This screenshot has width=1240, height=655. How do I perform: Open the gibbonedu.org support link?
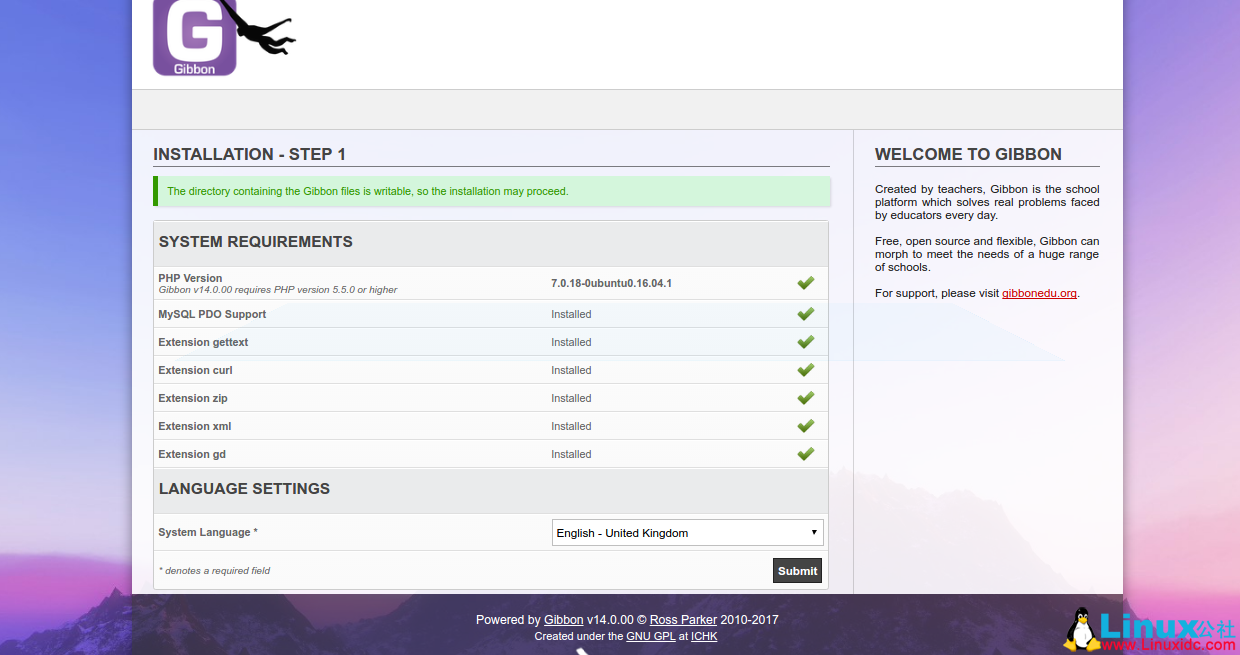1039,293
